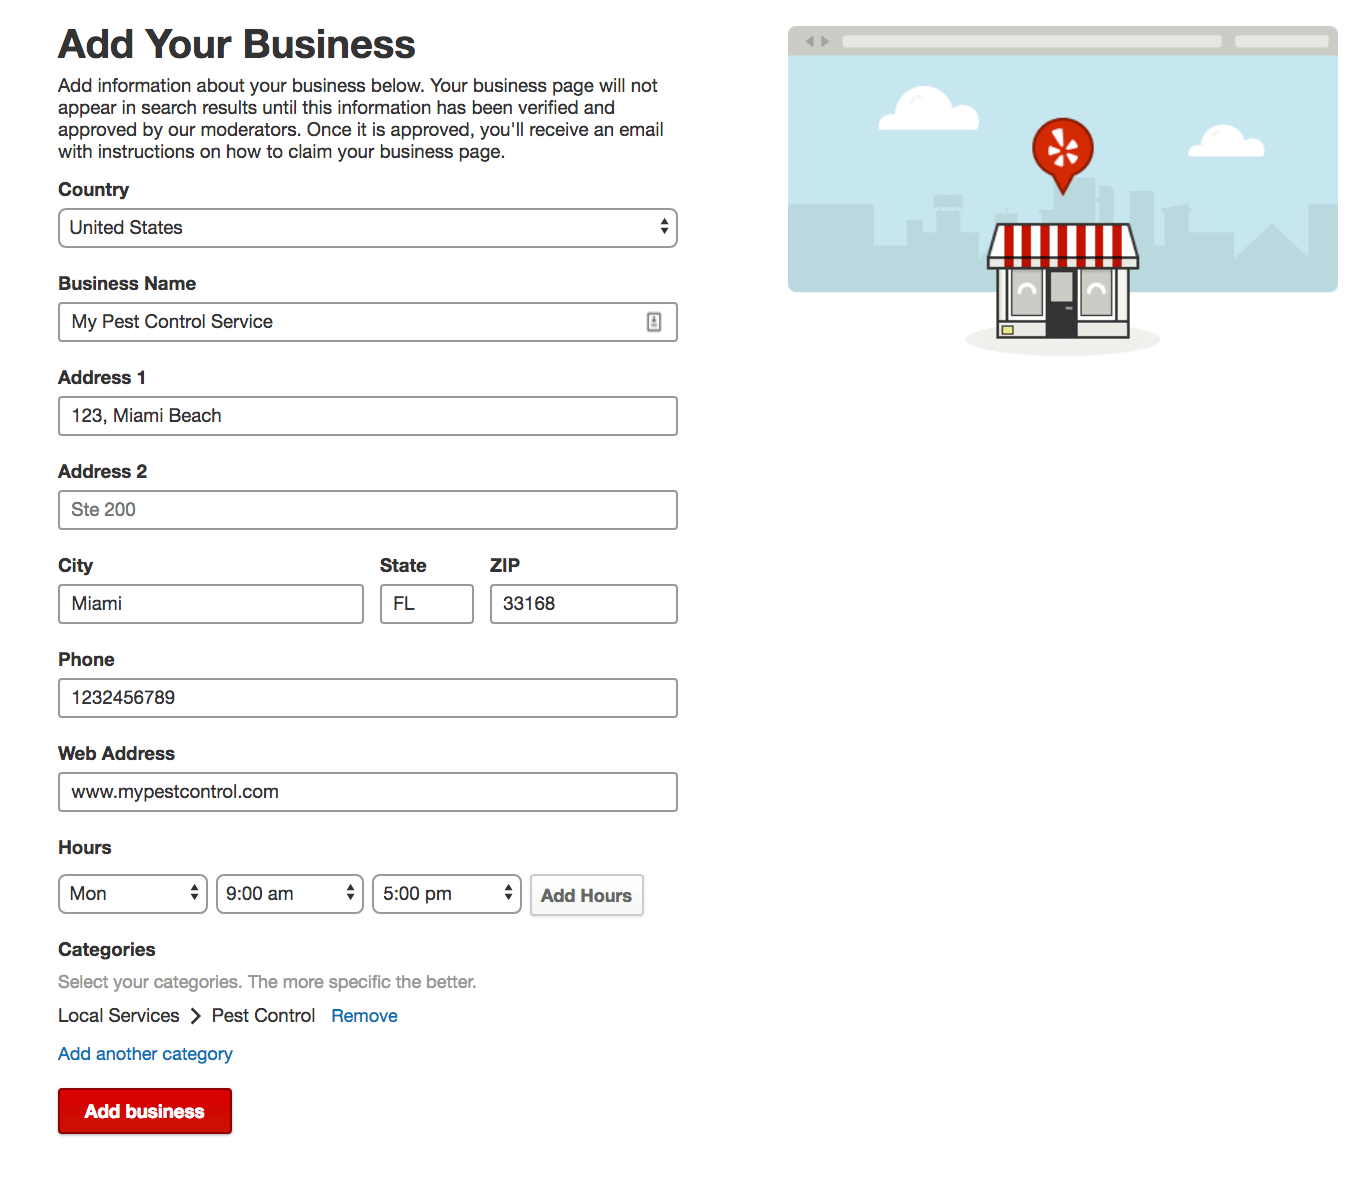Click the autofill contact icon in Business Name
1368x1198 pixels.
(654, 322)
